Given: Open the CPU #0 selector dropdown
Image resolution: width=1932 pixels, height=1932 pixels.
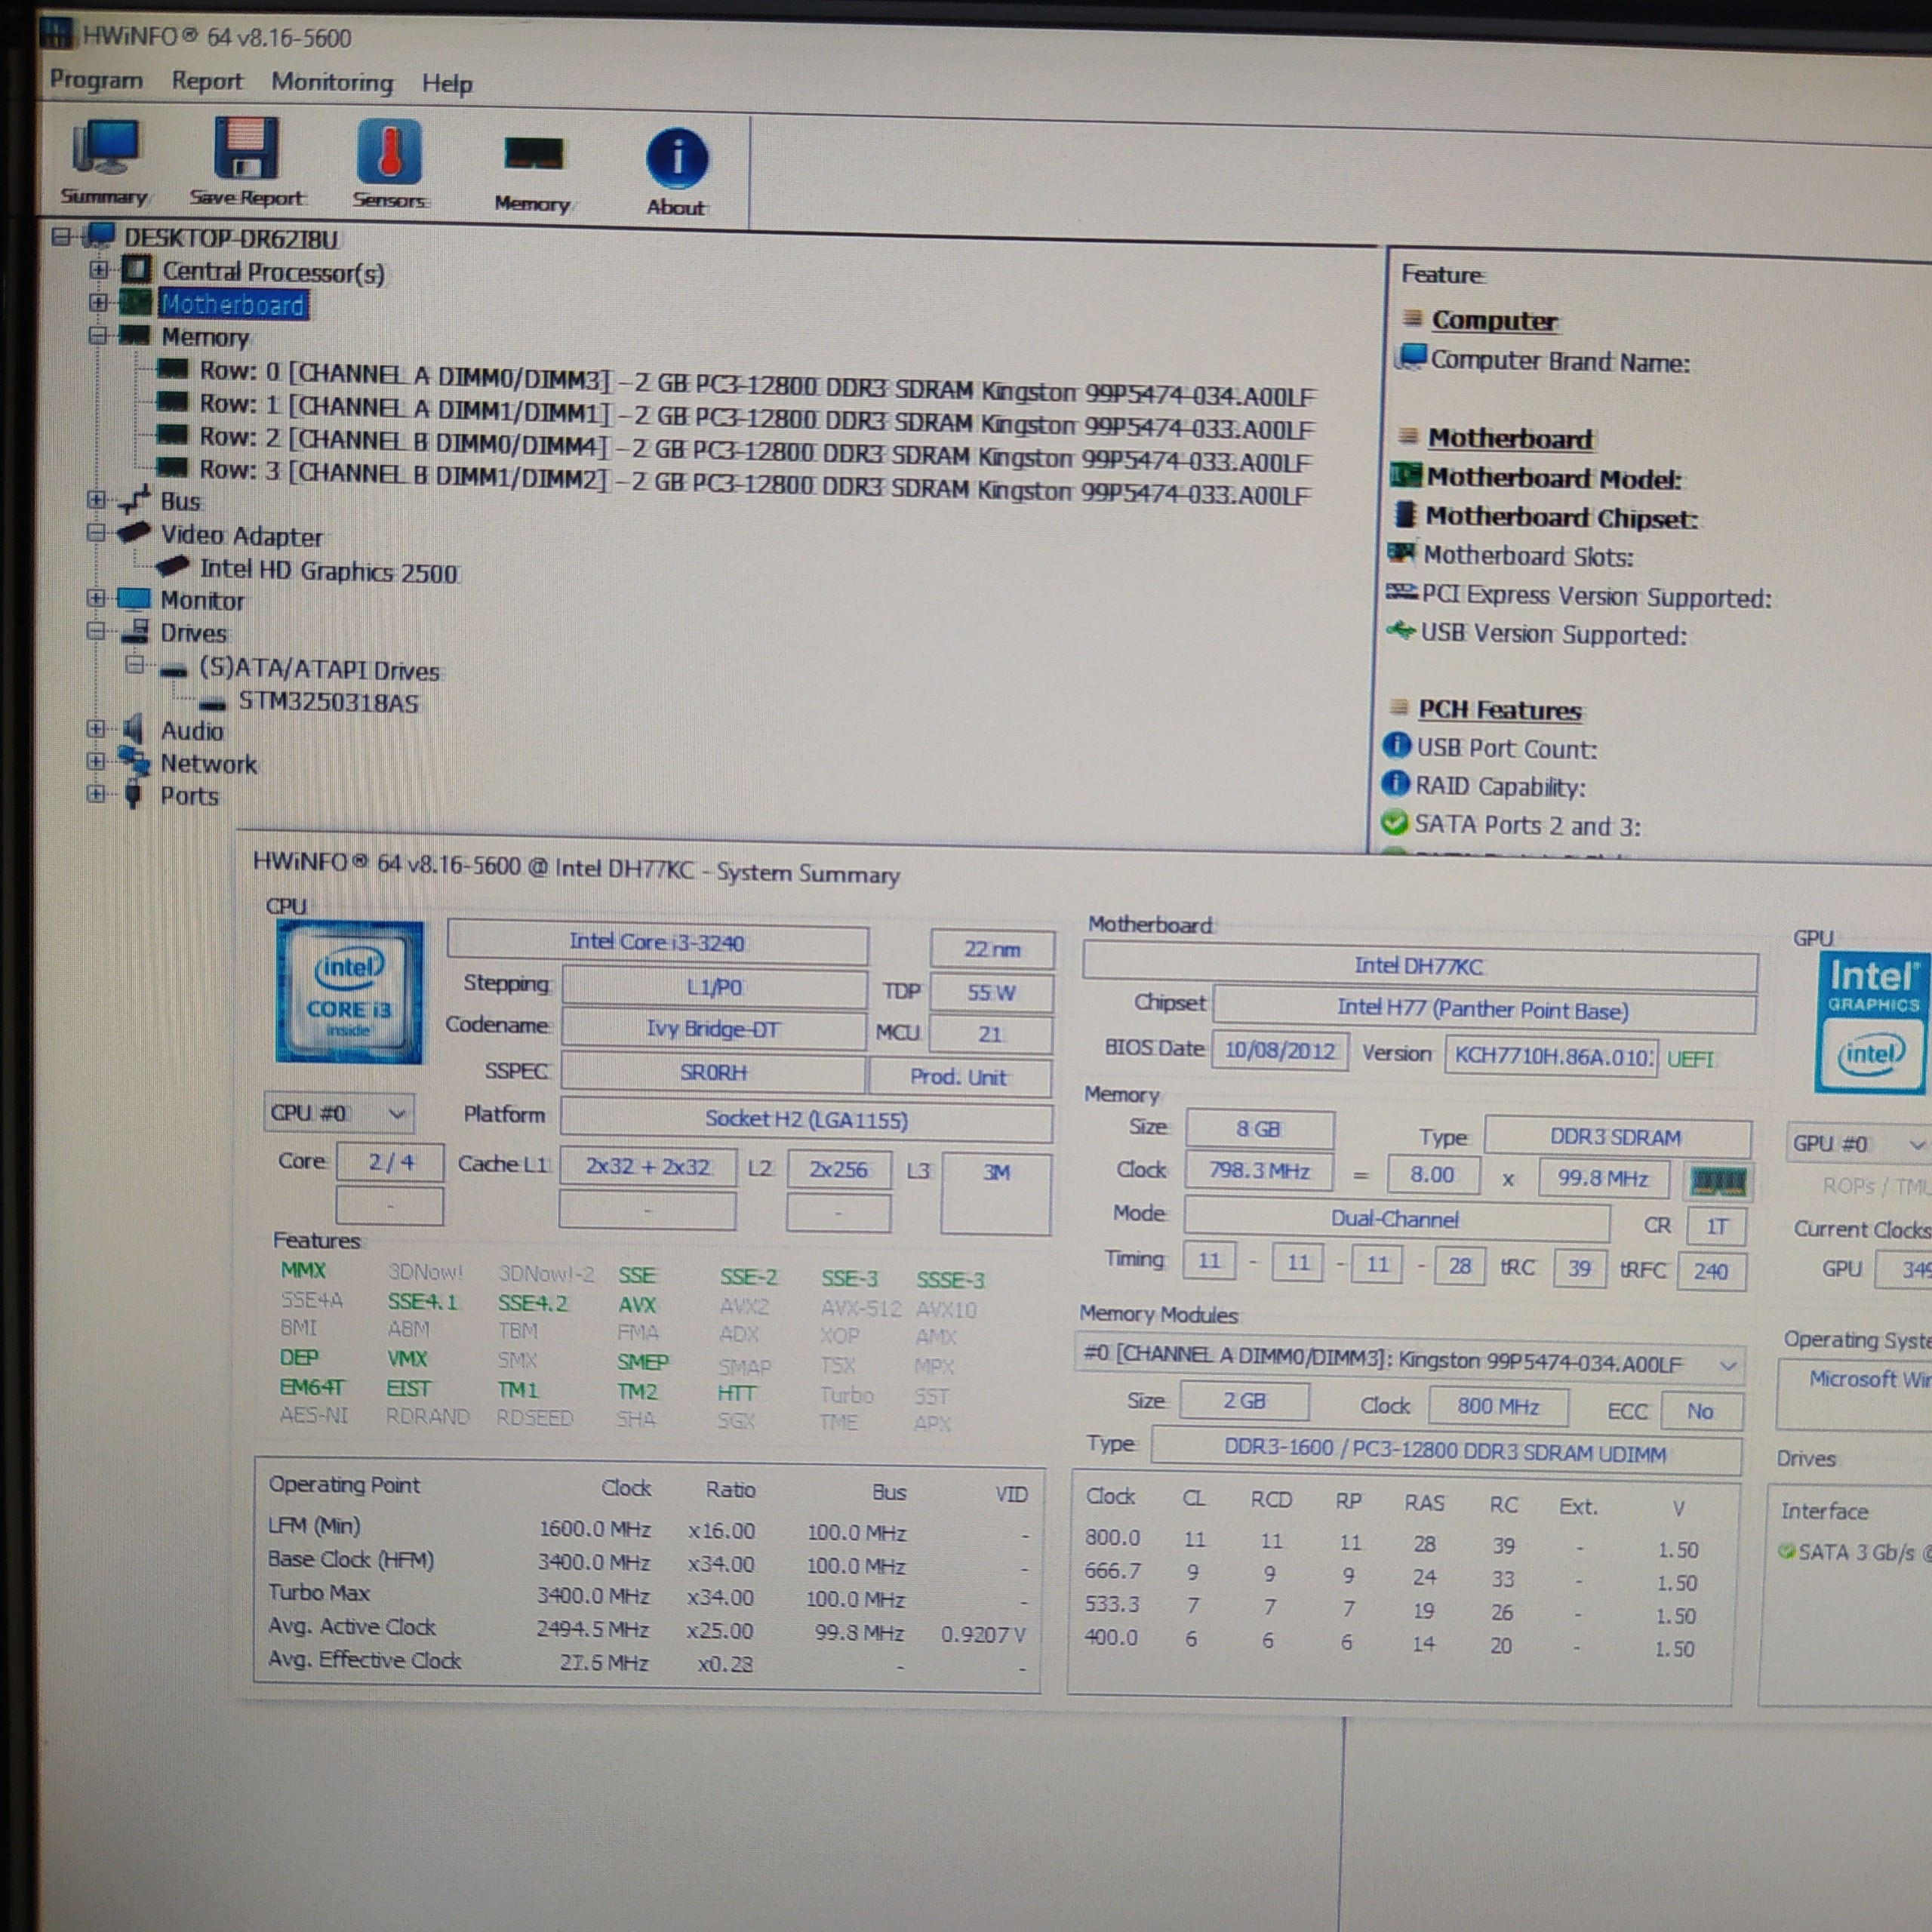Looking at the screenshot, I should point(339,1113).
